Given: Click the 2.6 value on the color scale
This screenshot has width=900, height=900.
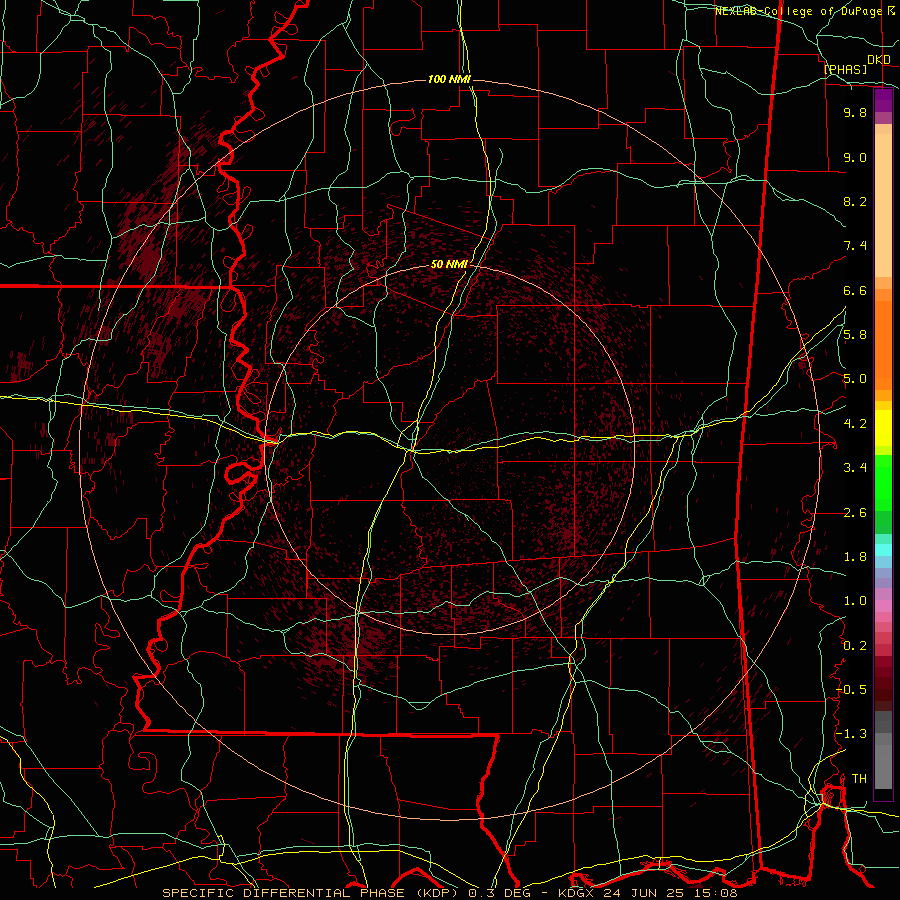Looking at the screenshot, I should click(x=855, y=513).
